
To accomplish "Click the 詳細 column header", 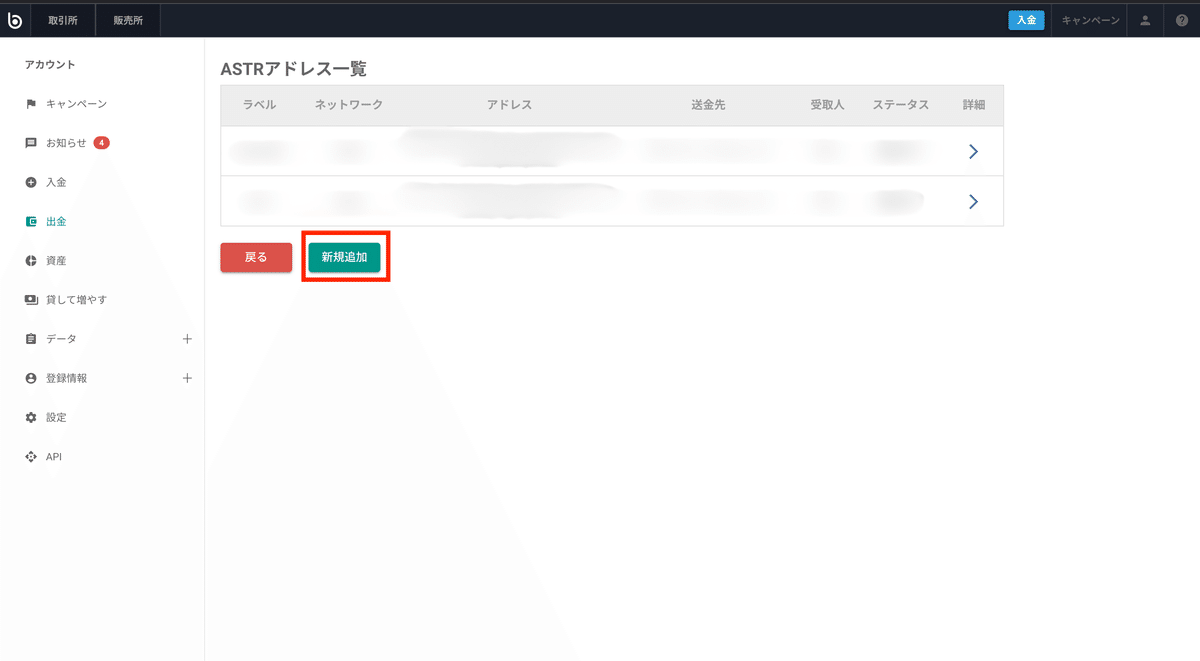I will [974, 105].
